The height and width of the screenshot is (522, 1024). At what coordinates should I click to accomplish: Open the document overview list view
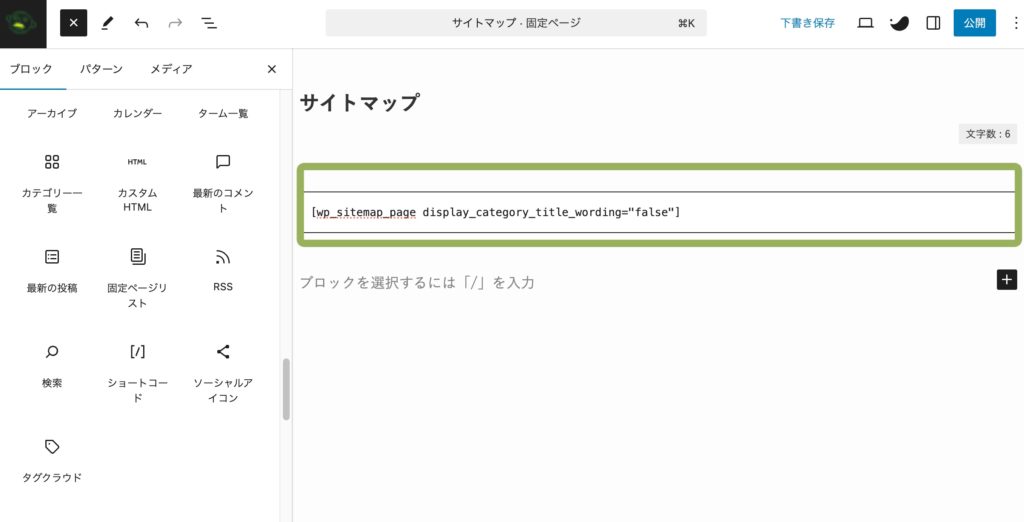coord(209,24)
